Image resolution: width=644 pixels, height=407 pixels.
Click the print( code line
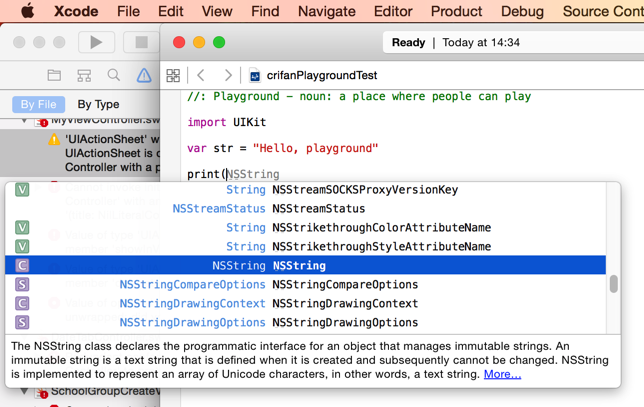point(233,174)
